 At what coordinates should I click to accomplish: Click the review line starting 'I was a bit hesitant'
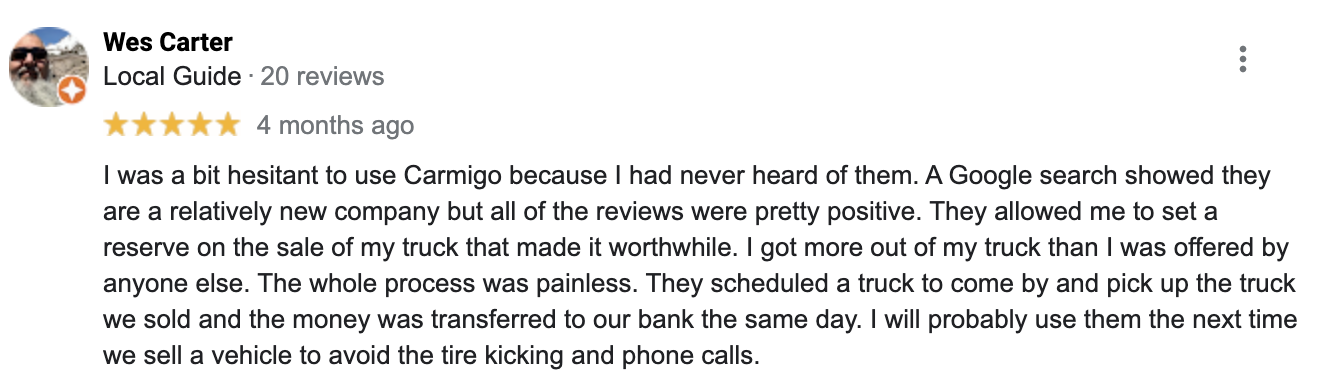coord(687,177)
